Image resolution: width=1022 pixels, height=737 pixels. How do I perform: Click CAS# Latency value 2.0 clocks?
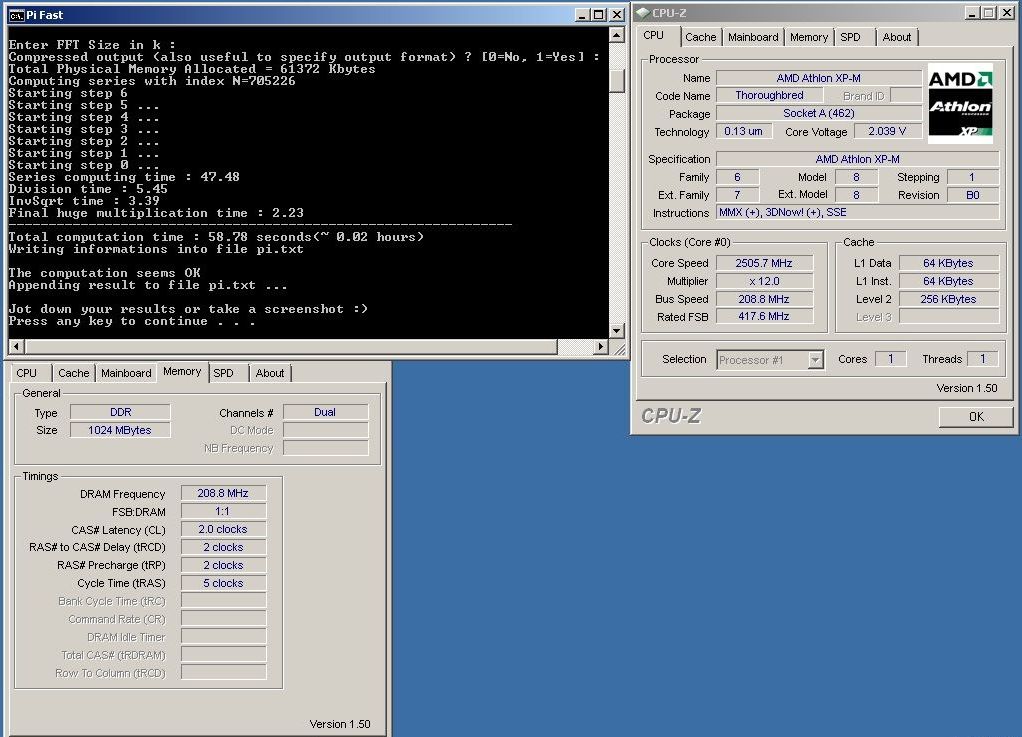point(223,529)
